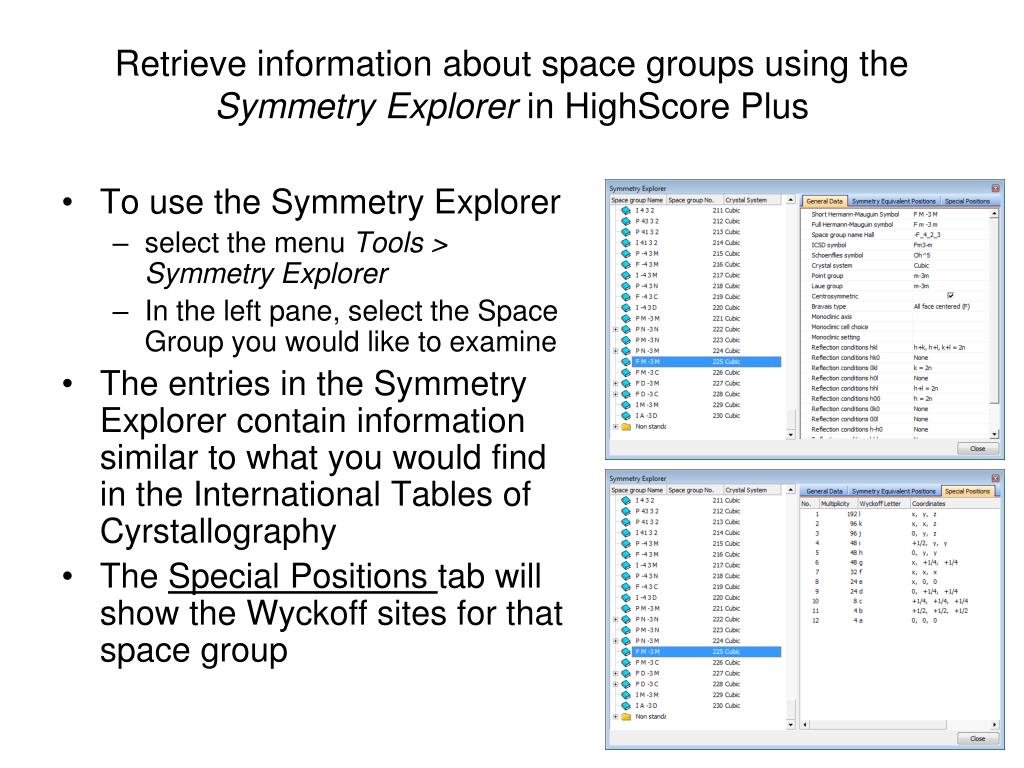Viewport: 1024px width, 768px height.
Task: Select the selected 225 Cubic row, top window
Action: click(x=707, y=362)
